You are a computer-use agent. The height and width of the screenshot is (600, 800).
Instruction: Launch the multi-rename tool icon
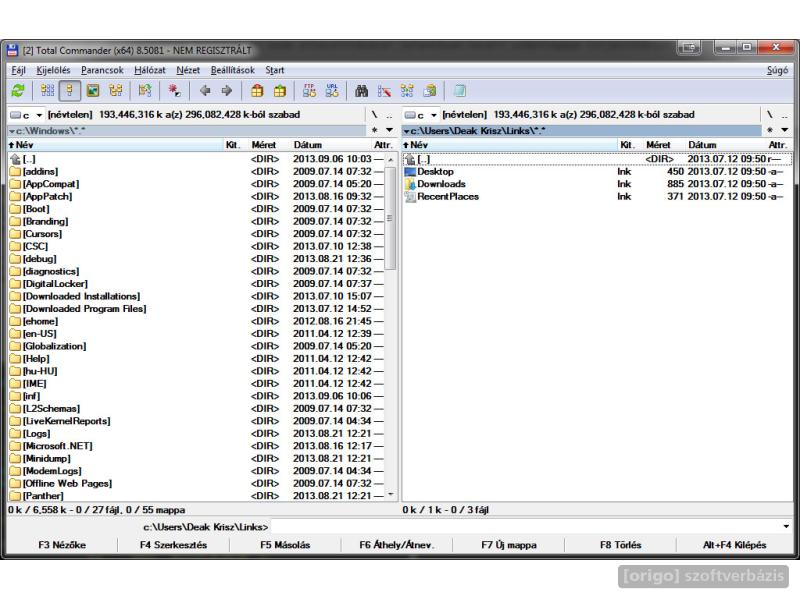tap(384, 91)
